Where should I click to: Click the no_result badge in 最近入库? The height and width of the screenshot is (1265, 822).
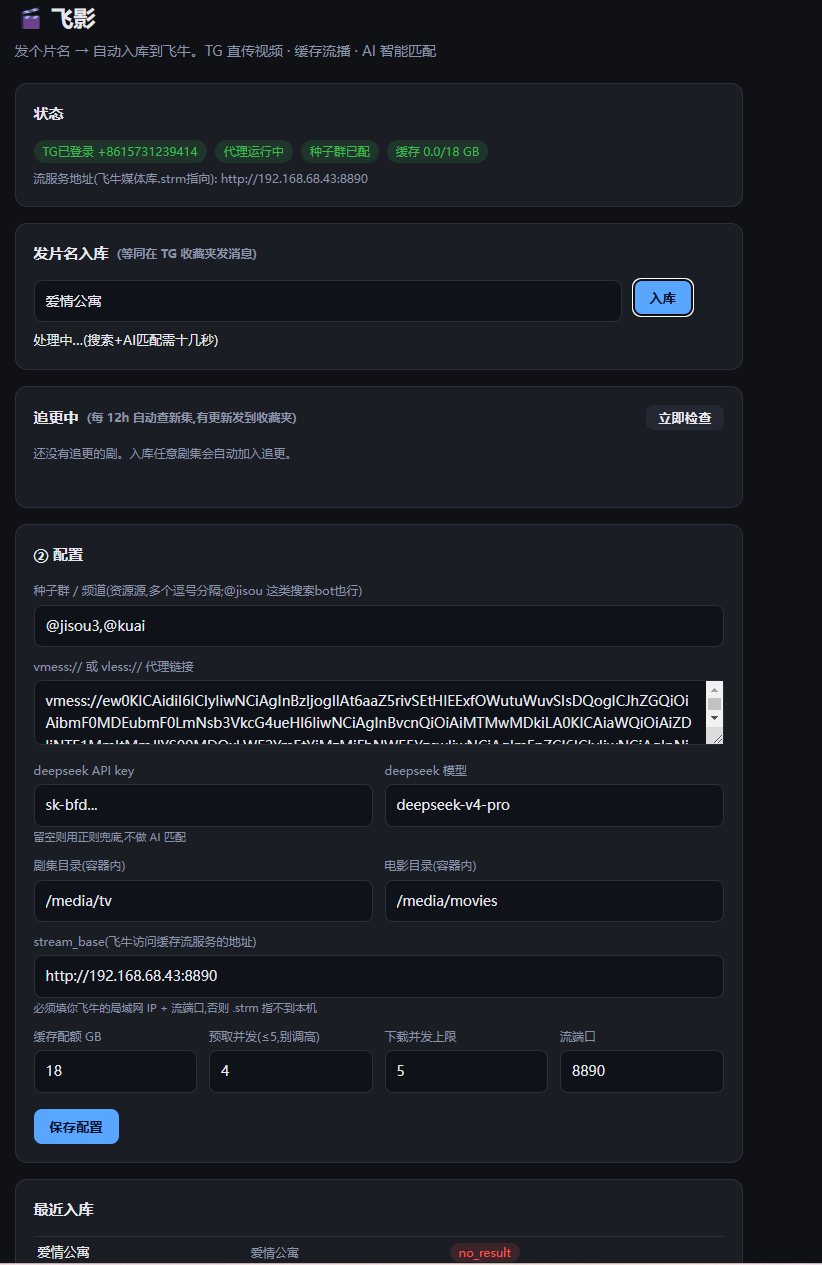pyautogui.click(x=485, y=1253)
